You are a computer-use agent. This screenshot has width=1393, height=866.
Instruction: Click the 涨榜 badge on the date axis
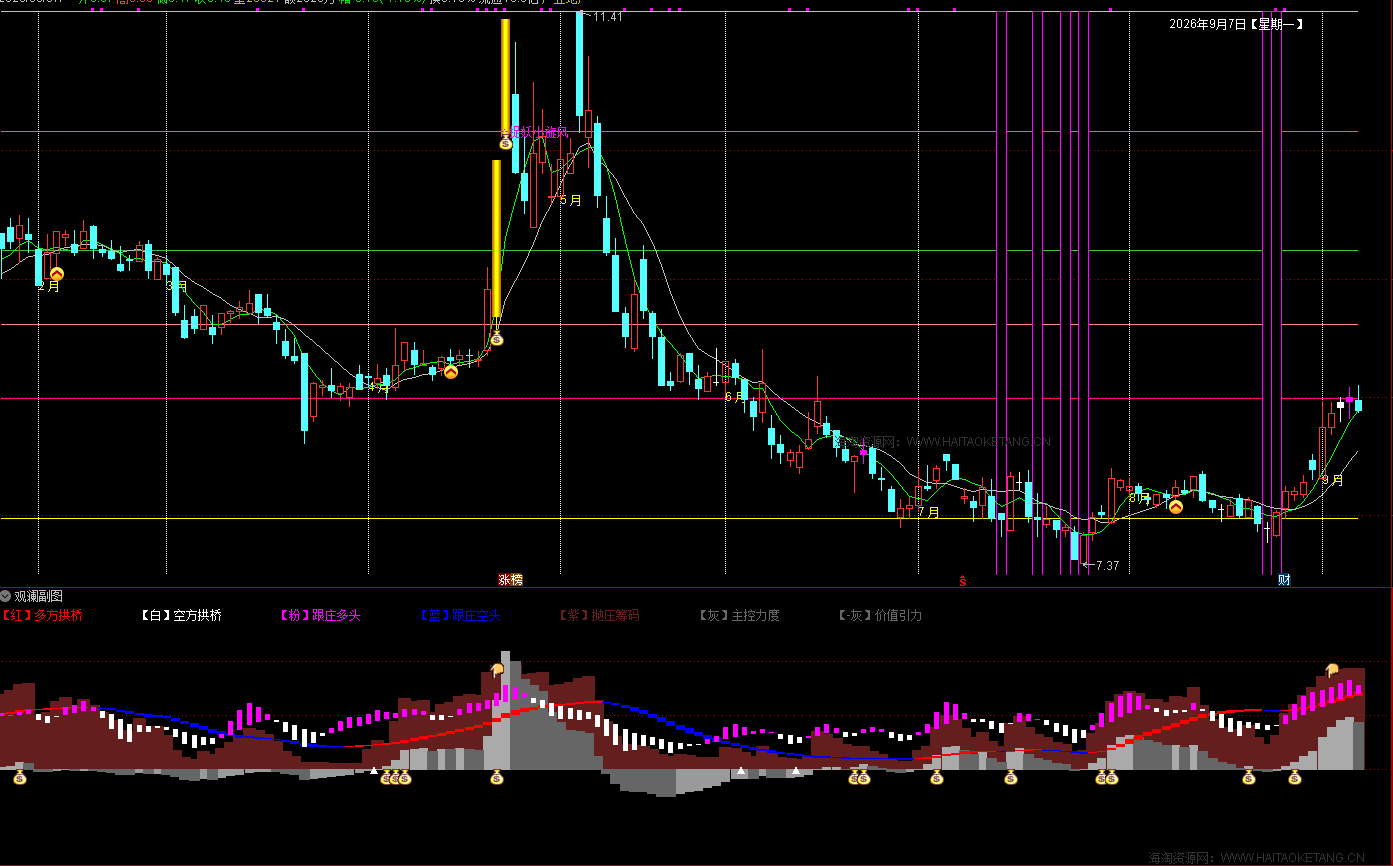[x=511, y=579]
